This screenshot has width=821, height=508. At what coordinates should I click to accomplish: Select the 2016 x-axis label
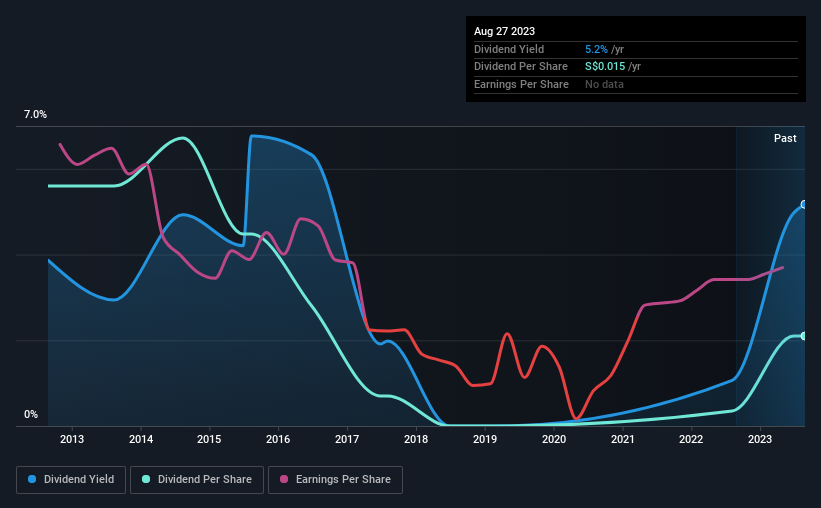[278, 439]
